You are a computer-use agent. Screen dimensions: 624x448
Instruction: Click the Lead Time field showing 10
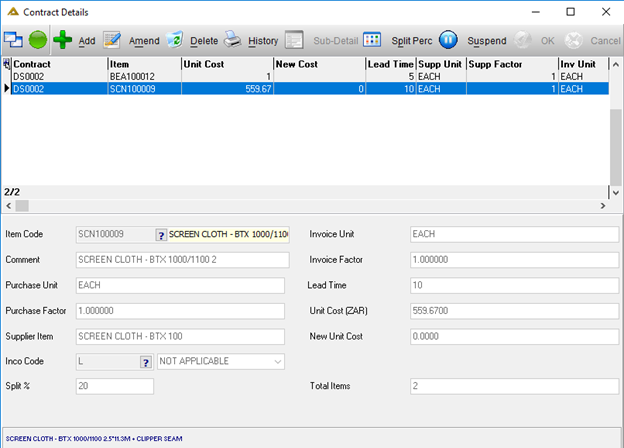515,285
